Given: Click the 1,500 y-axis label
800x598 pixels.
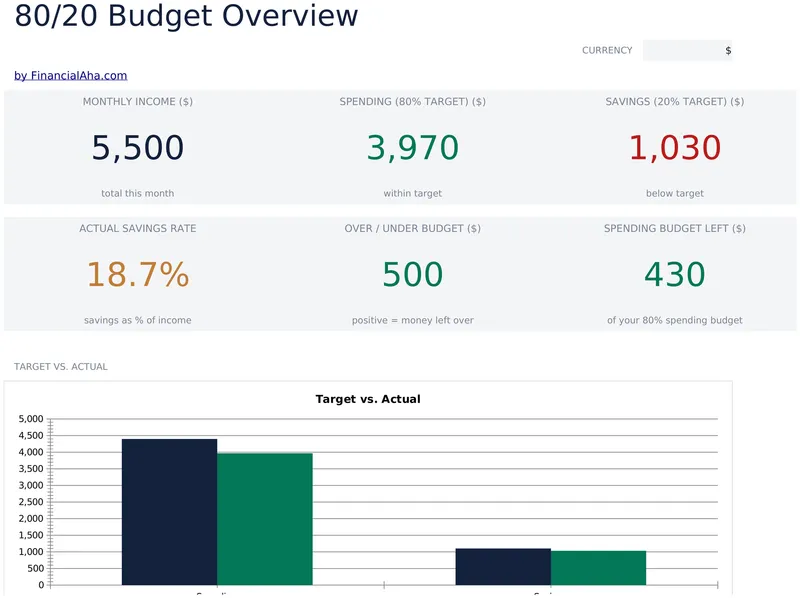Looking at the screenshot, I should (31, 535).
